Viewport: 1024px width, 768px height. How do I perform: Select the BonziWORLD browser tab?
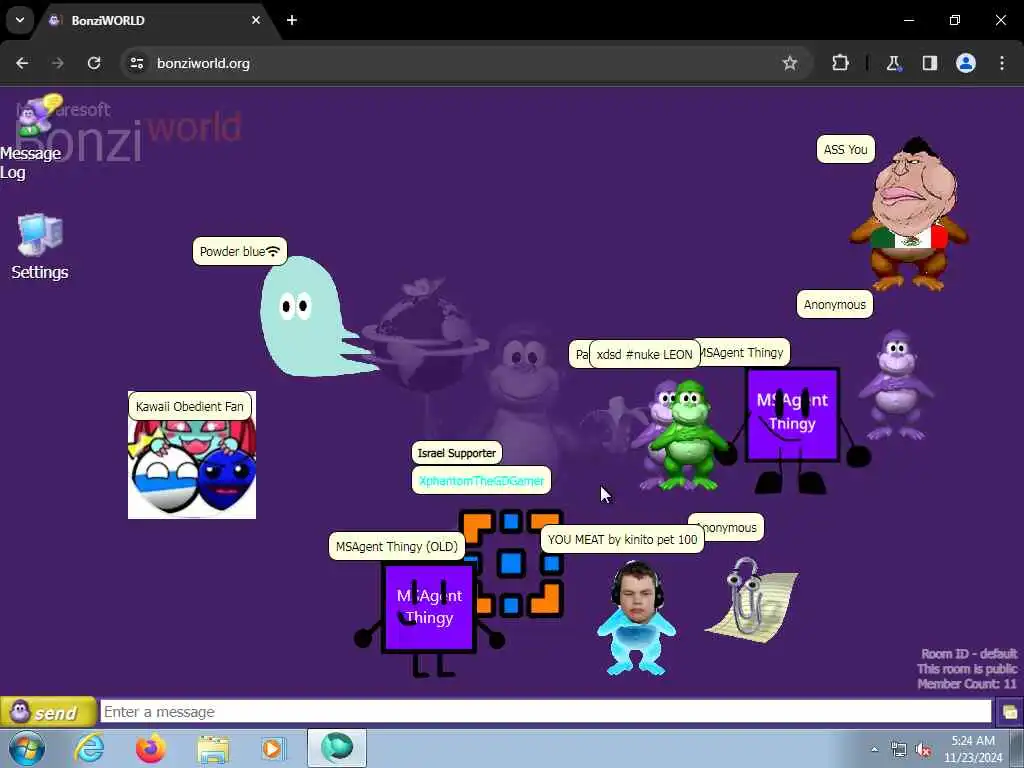pyautogui.click(x=157, y=20)
